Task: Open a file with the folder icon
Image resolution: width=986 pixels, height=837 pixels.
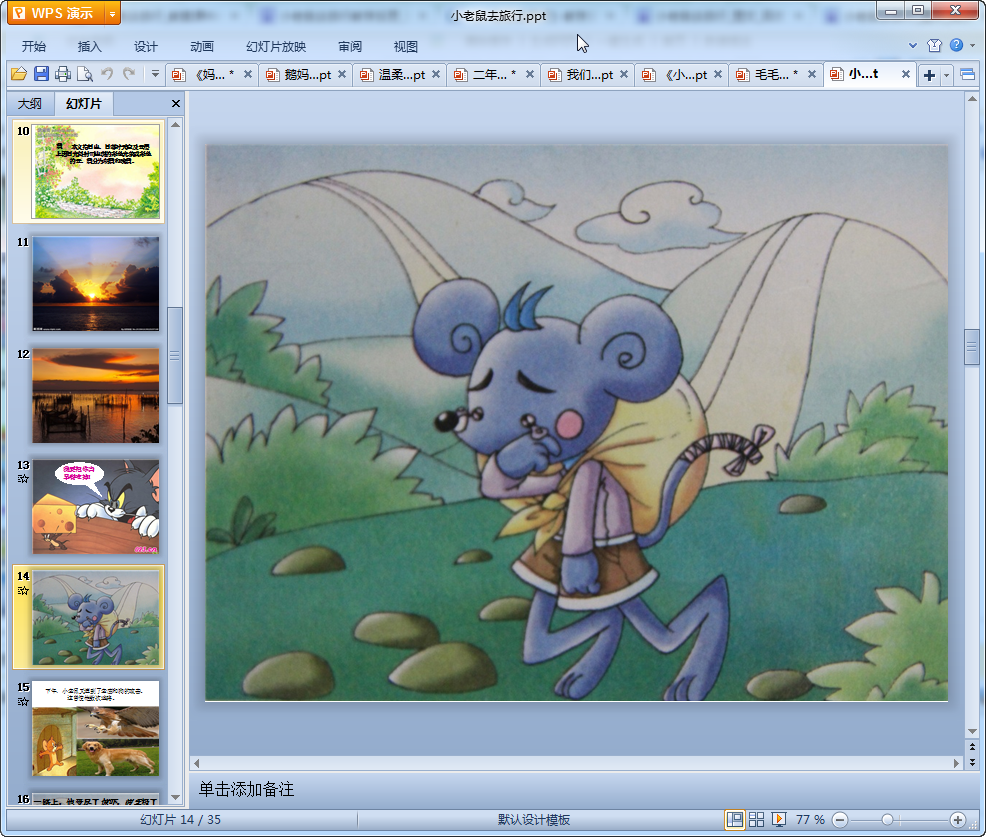Action: 19,74
